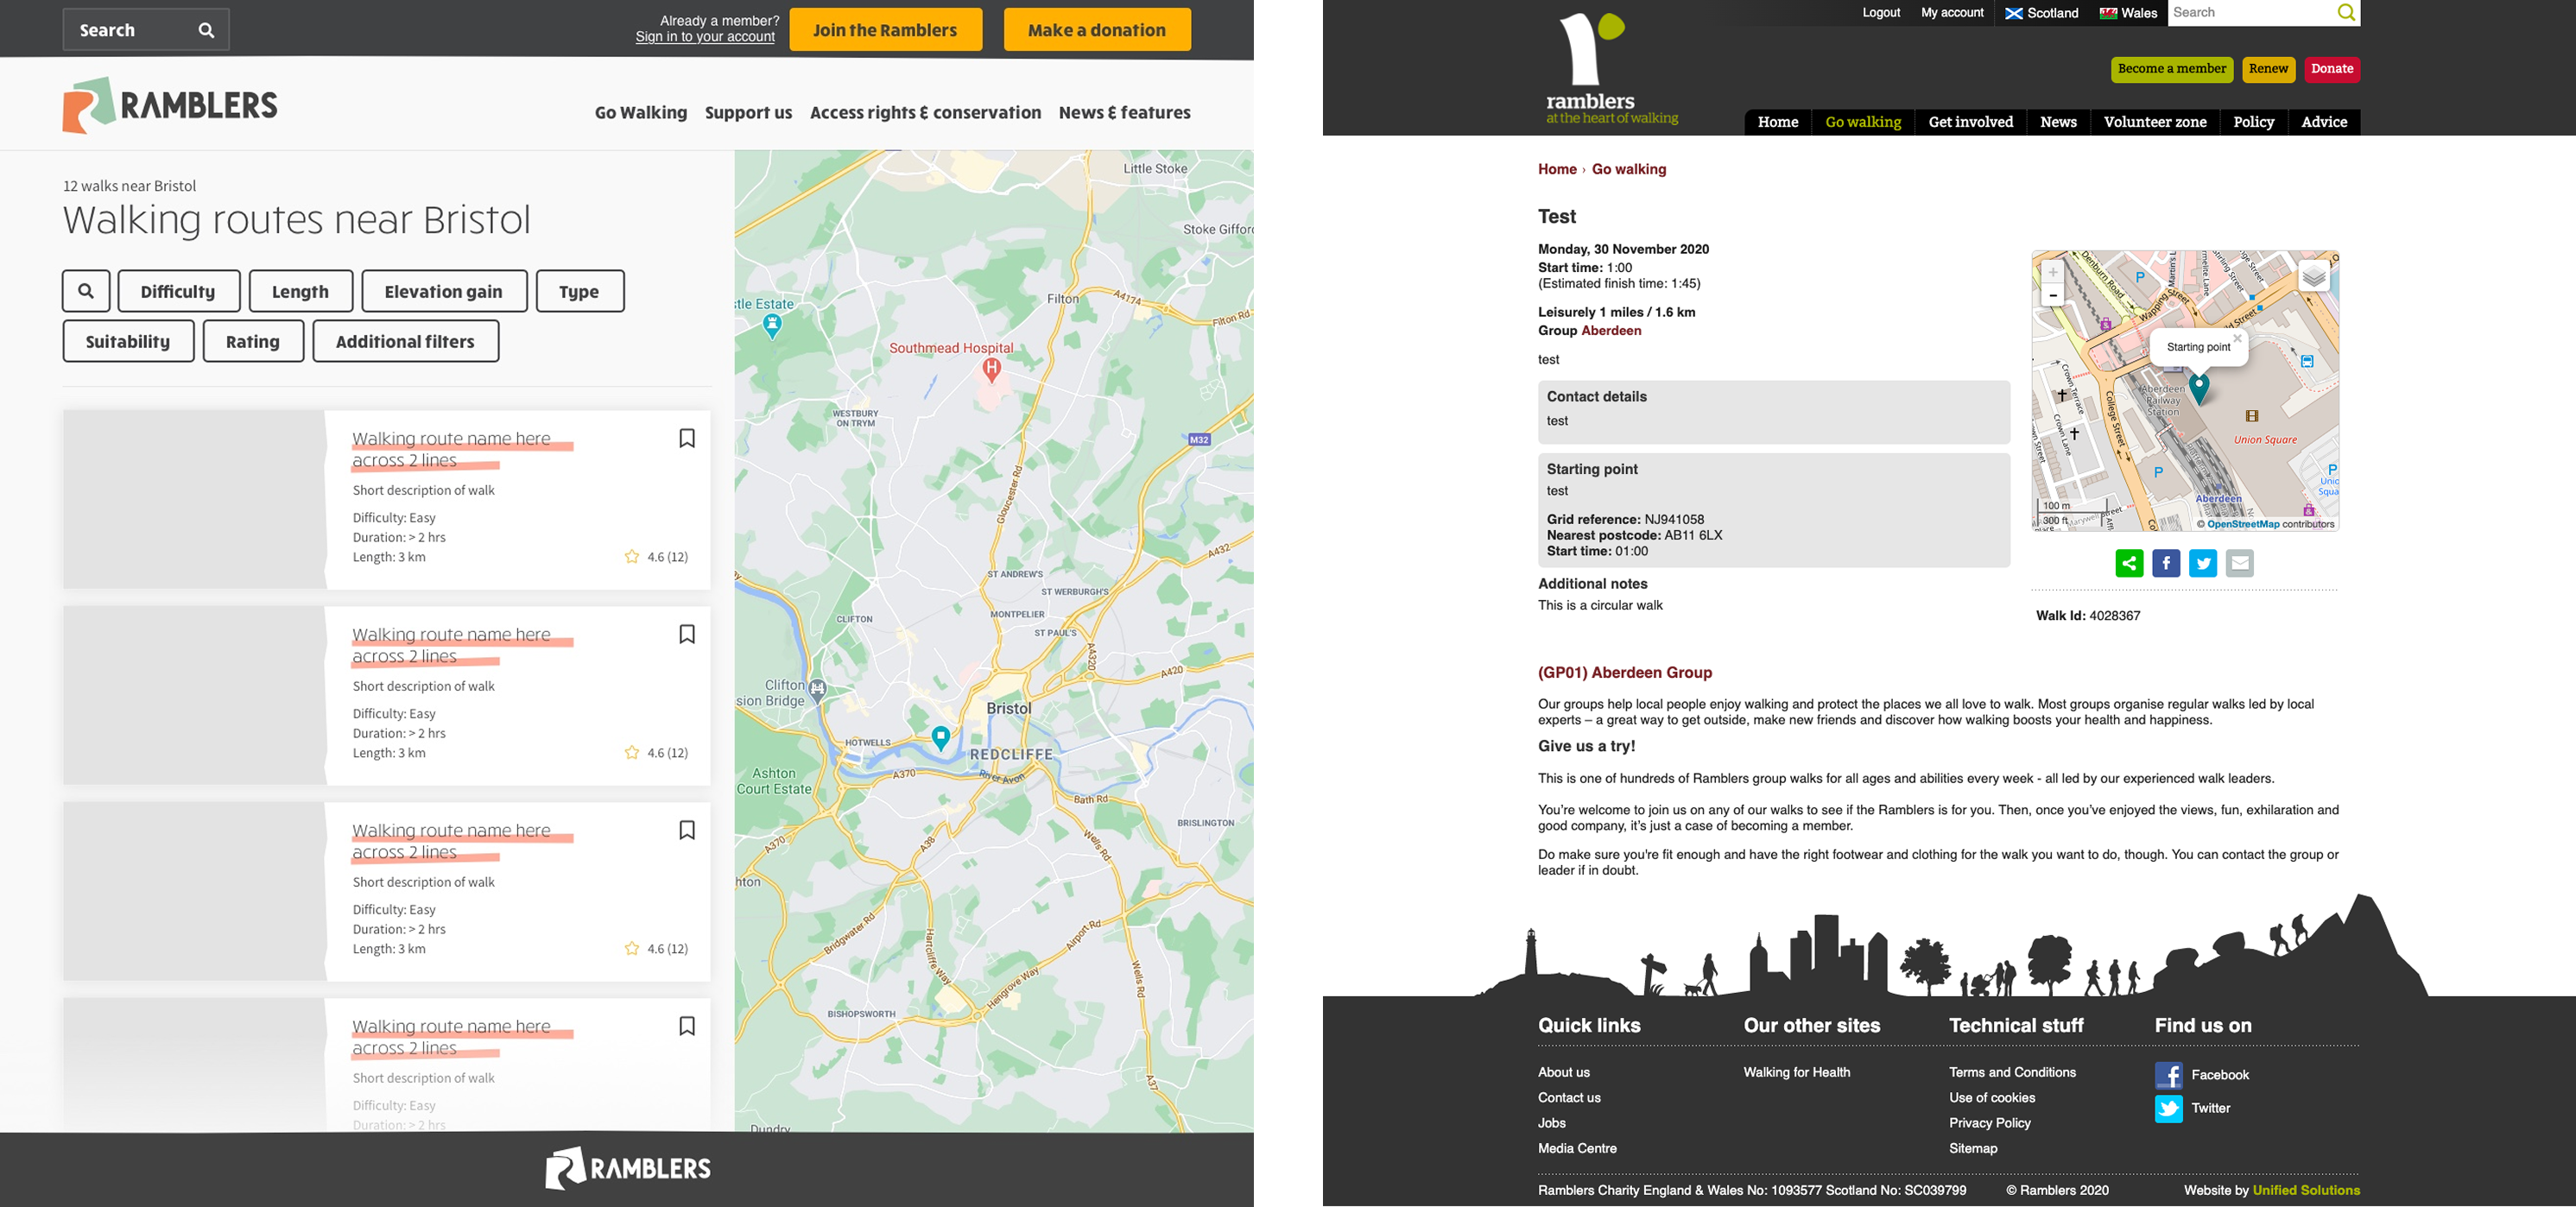Expand the Elevation gain filter
This screenshot has height=1207, width=2576.
pos(443,291)
